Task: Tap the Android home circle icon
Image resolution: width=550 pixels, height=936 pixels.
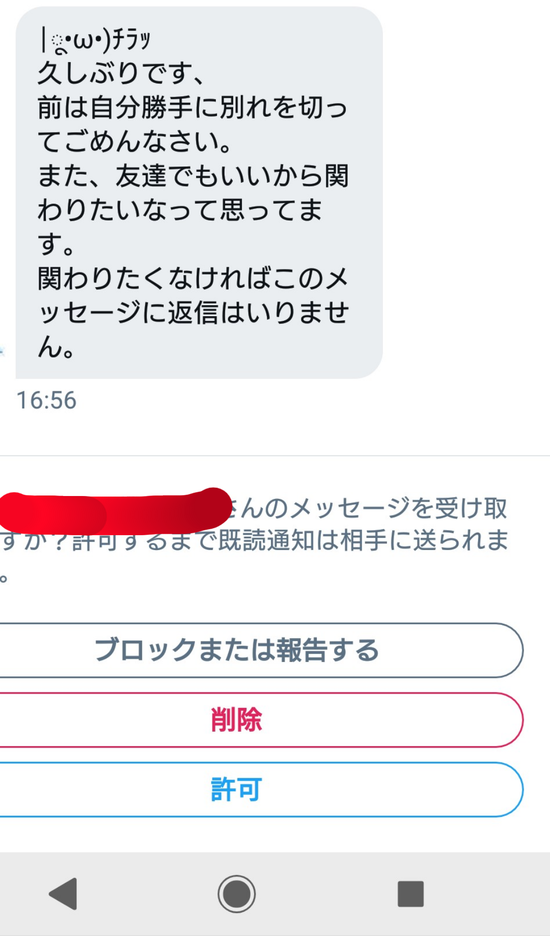Action: (x=236, y=894)
